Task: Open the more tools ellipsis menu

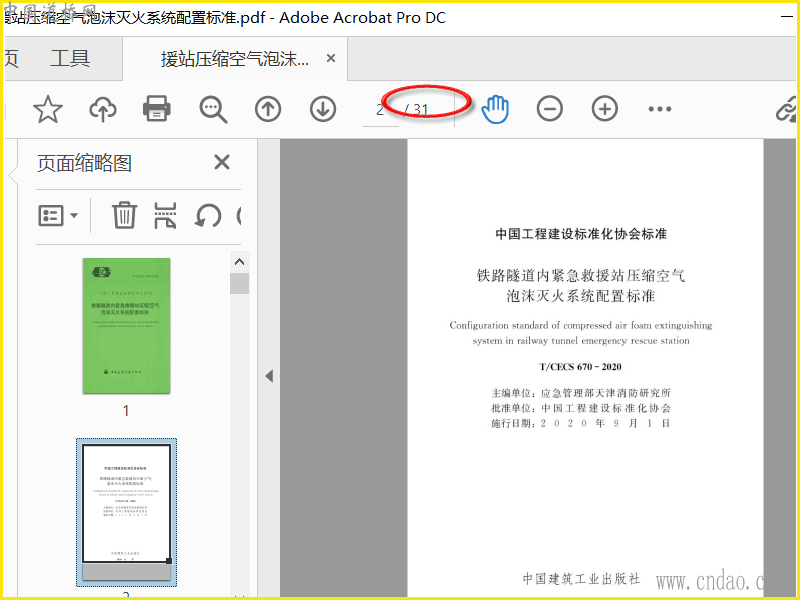Action: [x=660, y=109]
